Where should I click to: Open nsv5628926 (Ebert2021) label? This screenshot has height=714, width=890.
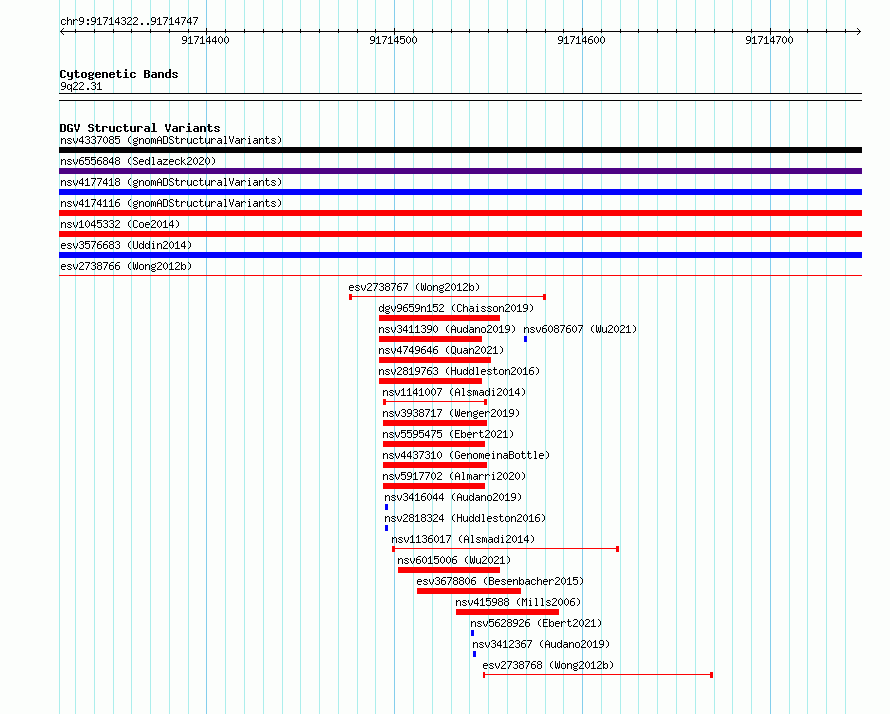(536, 623)
